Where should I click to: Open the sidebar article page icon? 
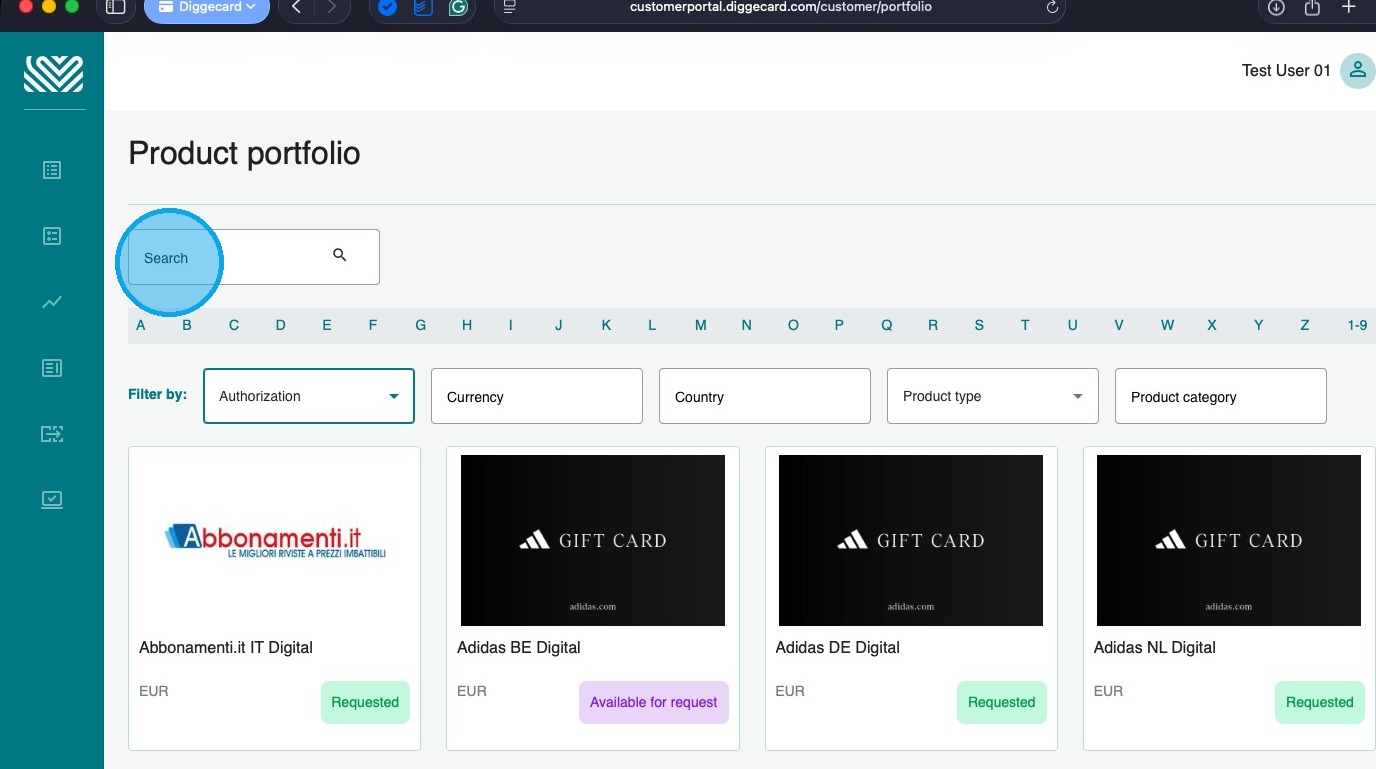tap(52, 368)
